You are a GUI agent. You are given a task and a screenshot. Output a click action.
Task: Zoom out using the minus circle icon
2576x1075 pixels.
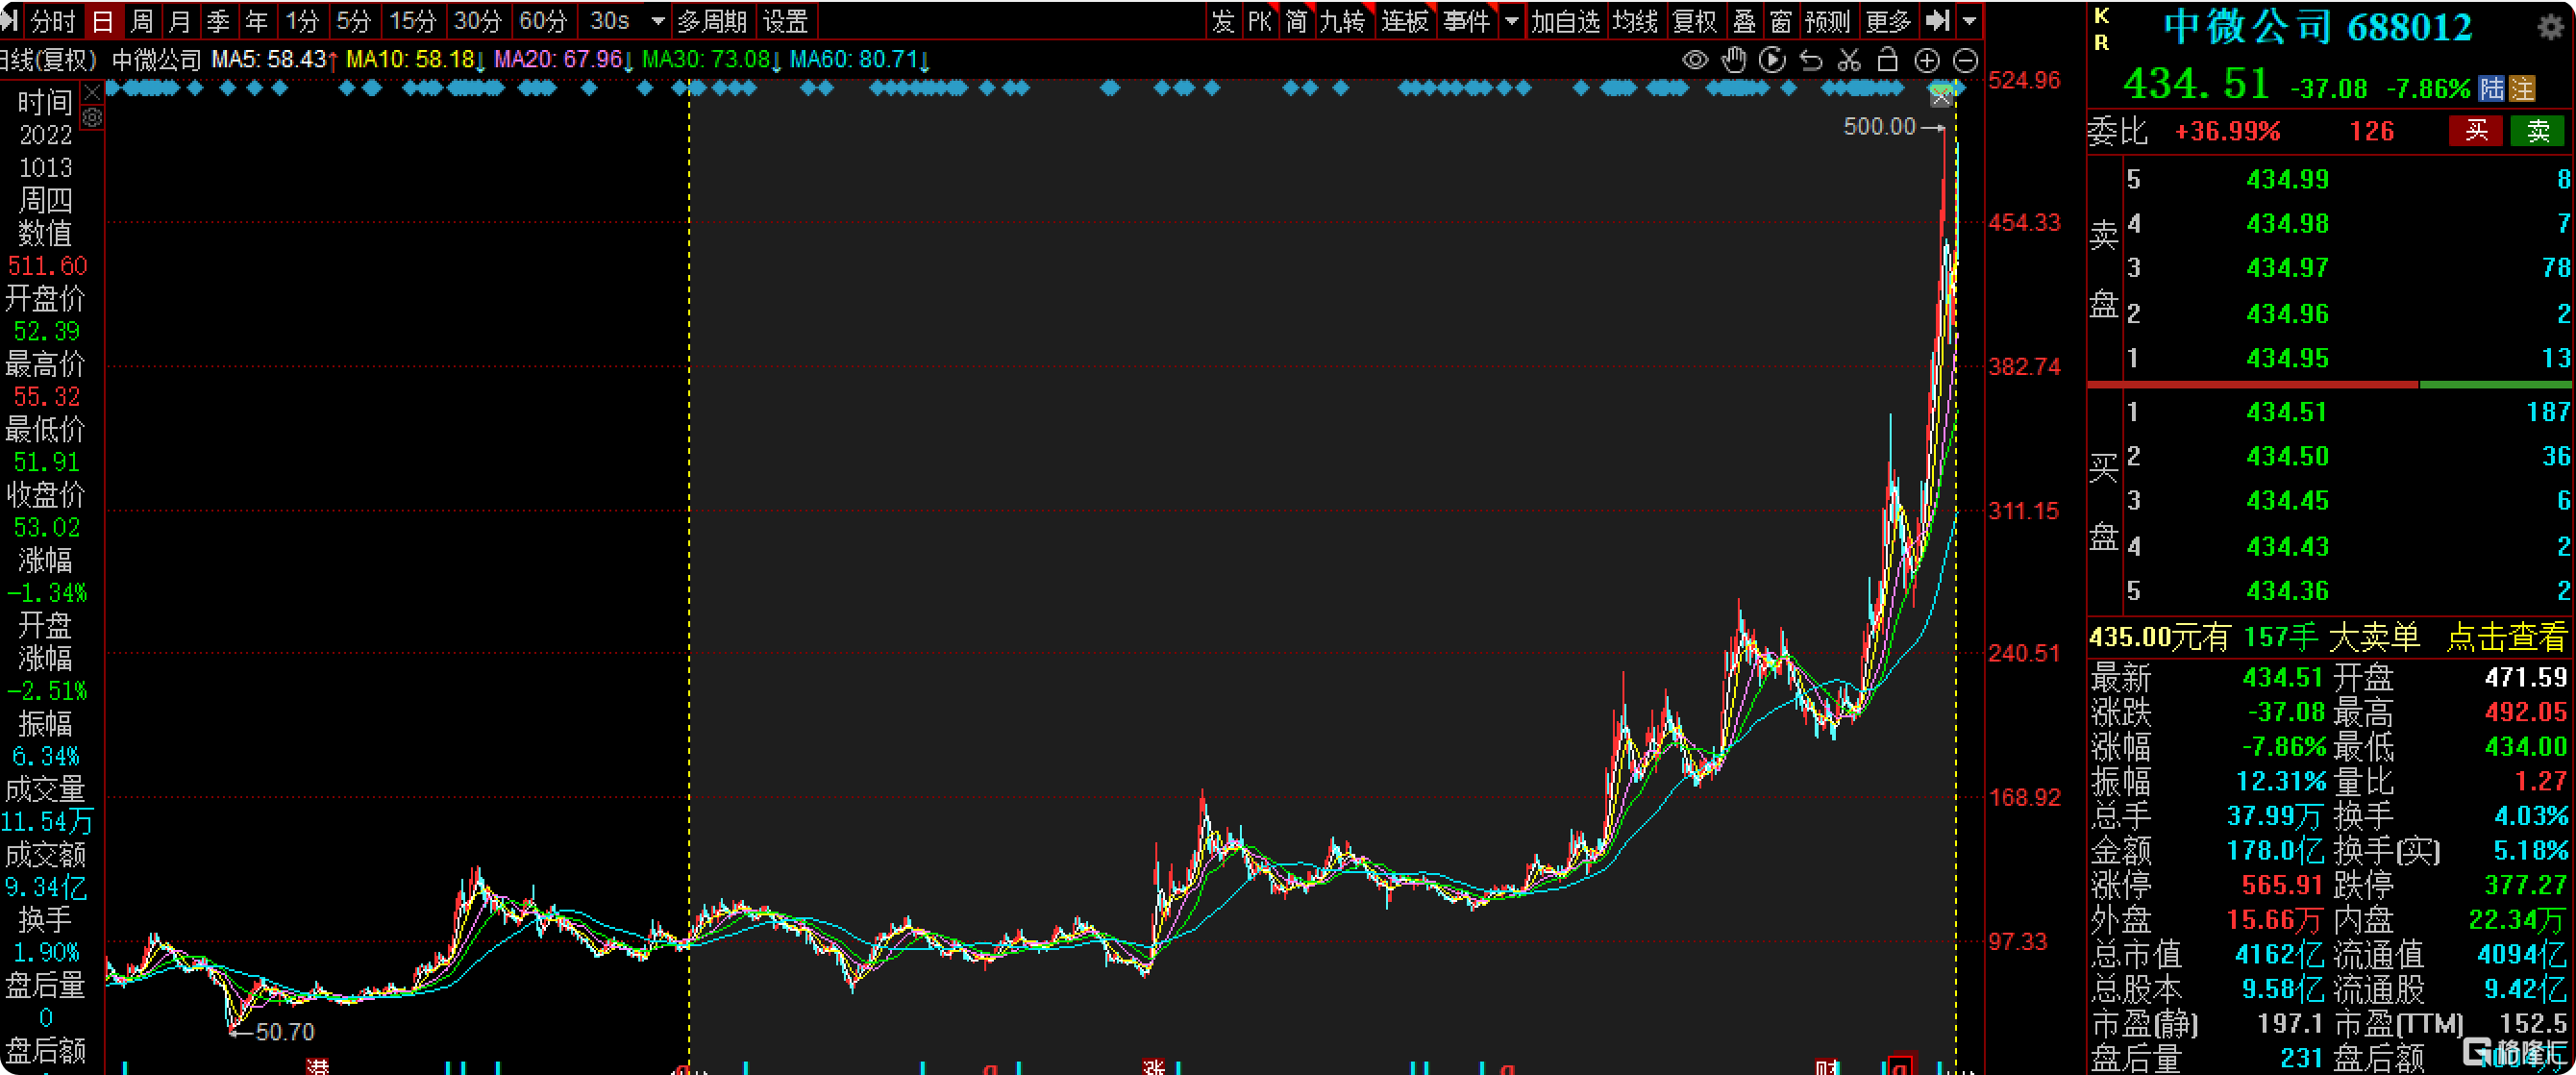pos(1965,60)
